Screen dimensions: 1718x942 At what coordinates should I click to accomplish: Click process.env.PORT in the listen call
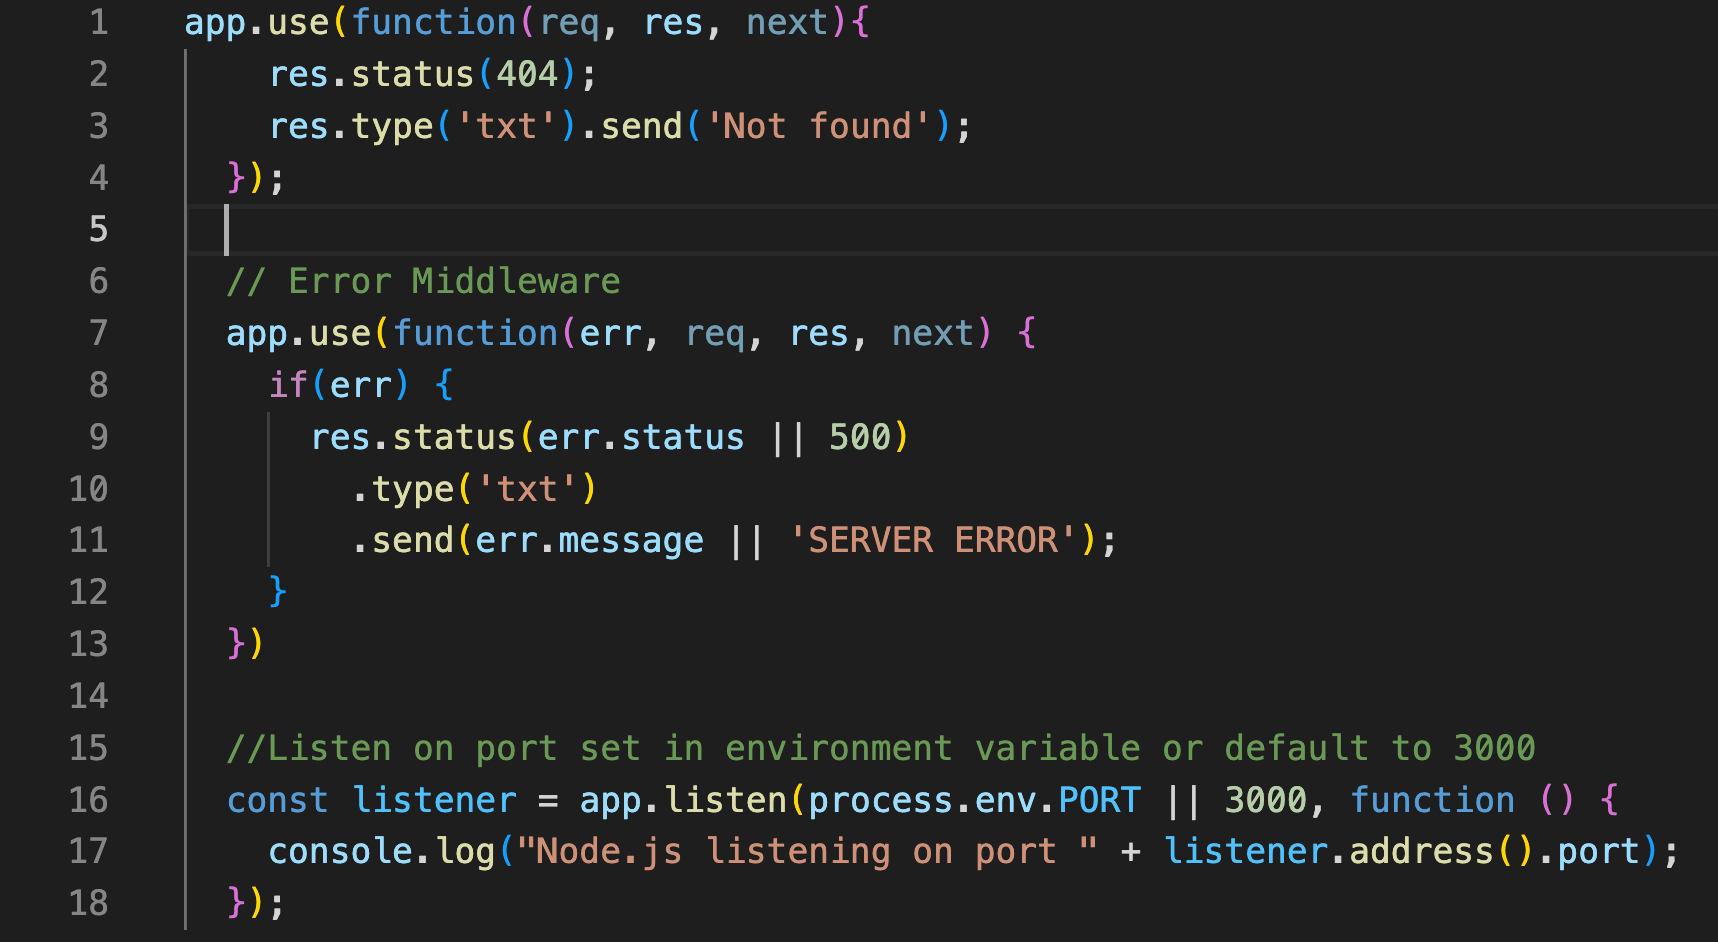974,800
